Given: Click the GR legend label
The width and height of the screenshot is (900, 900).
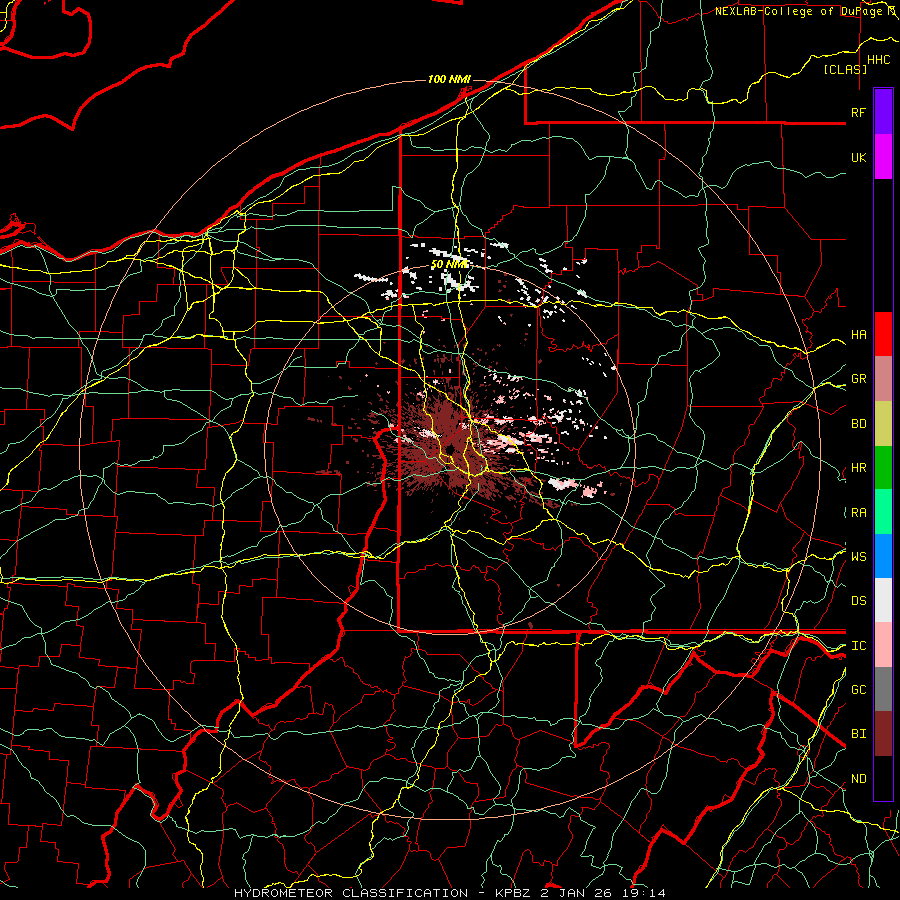Looking at the screenshot, I should (x=858, y=379).
